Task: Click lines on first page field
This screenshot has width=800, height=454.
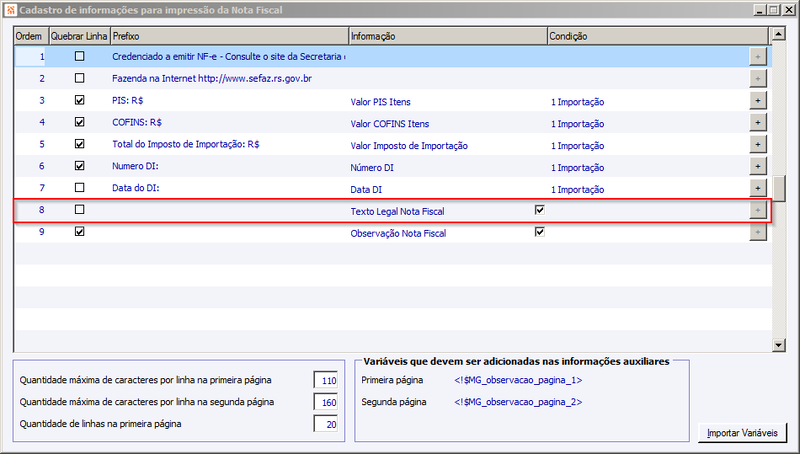Action: point(326,424)
